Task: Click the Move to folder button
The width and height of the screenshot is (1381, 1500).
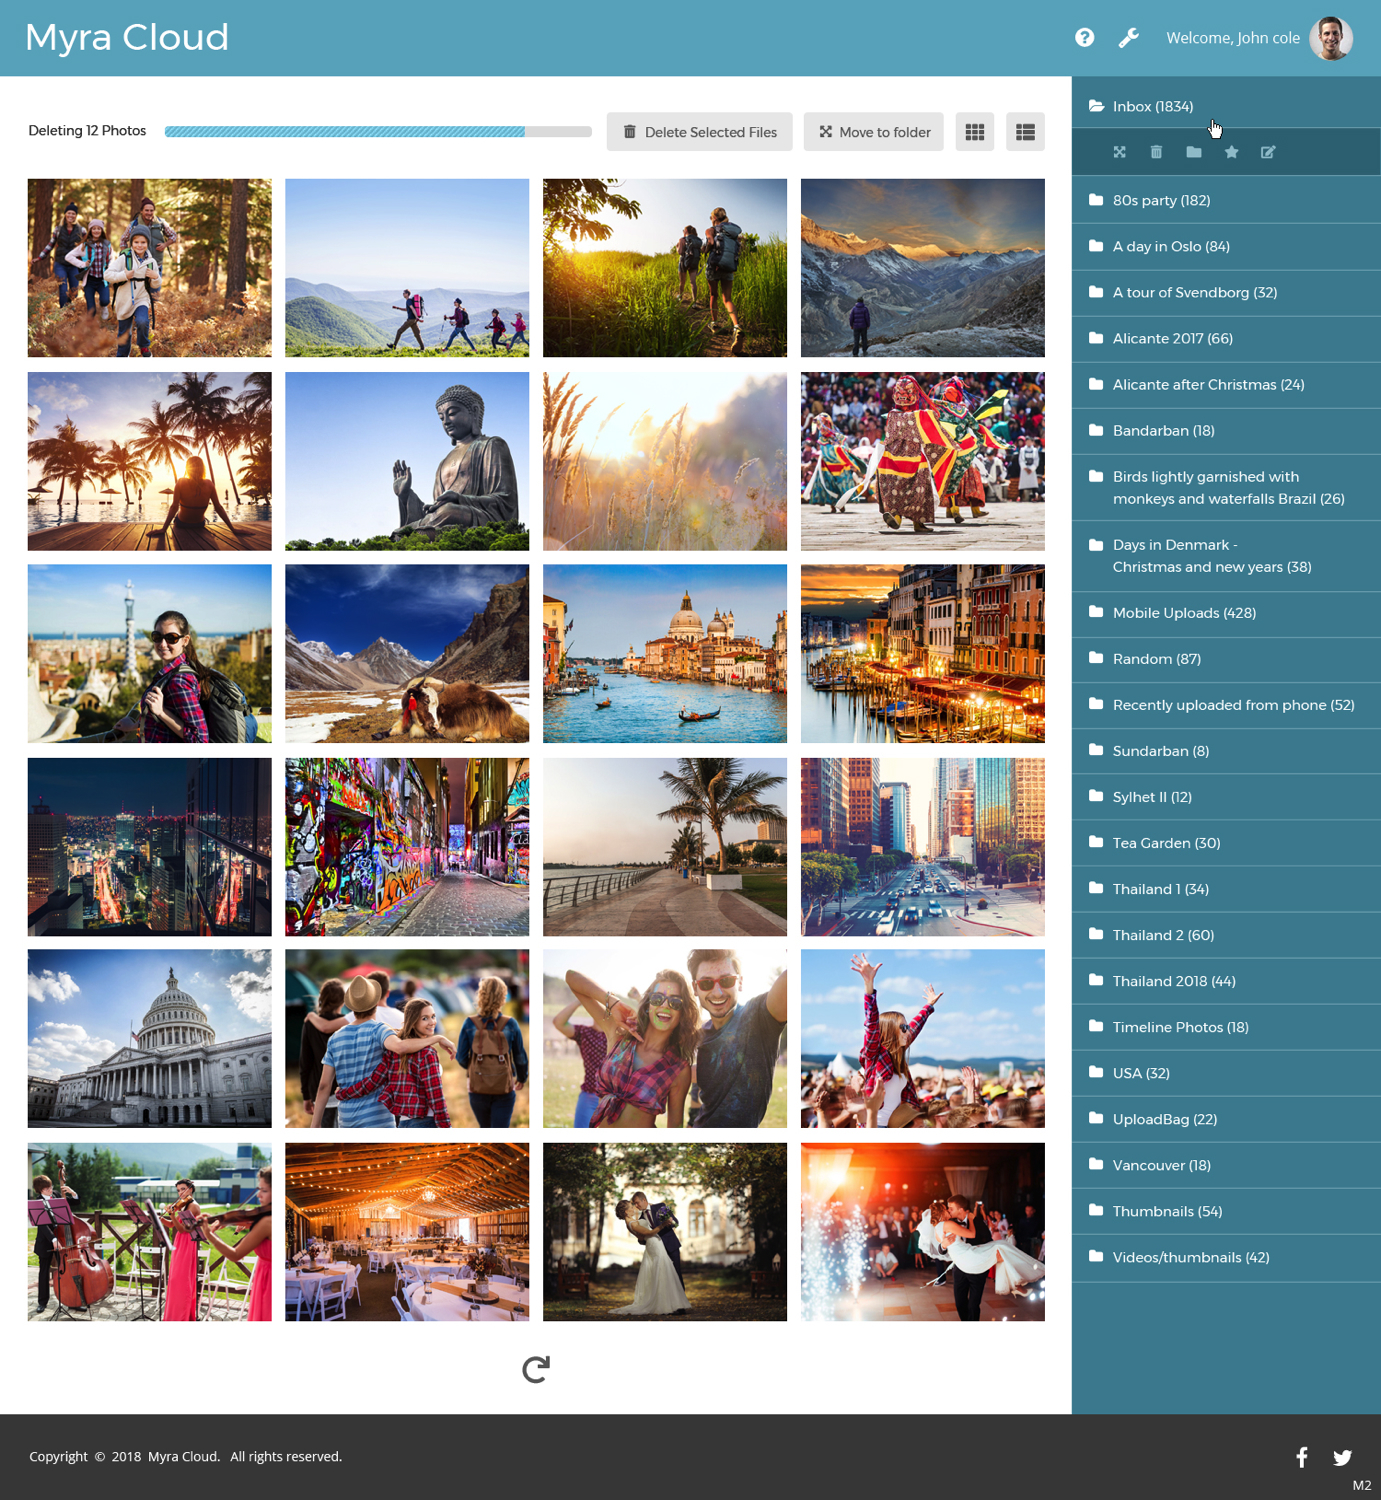Action: click(873, 131)
